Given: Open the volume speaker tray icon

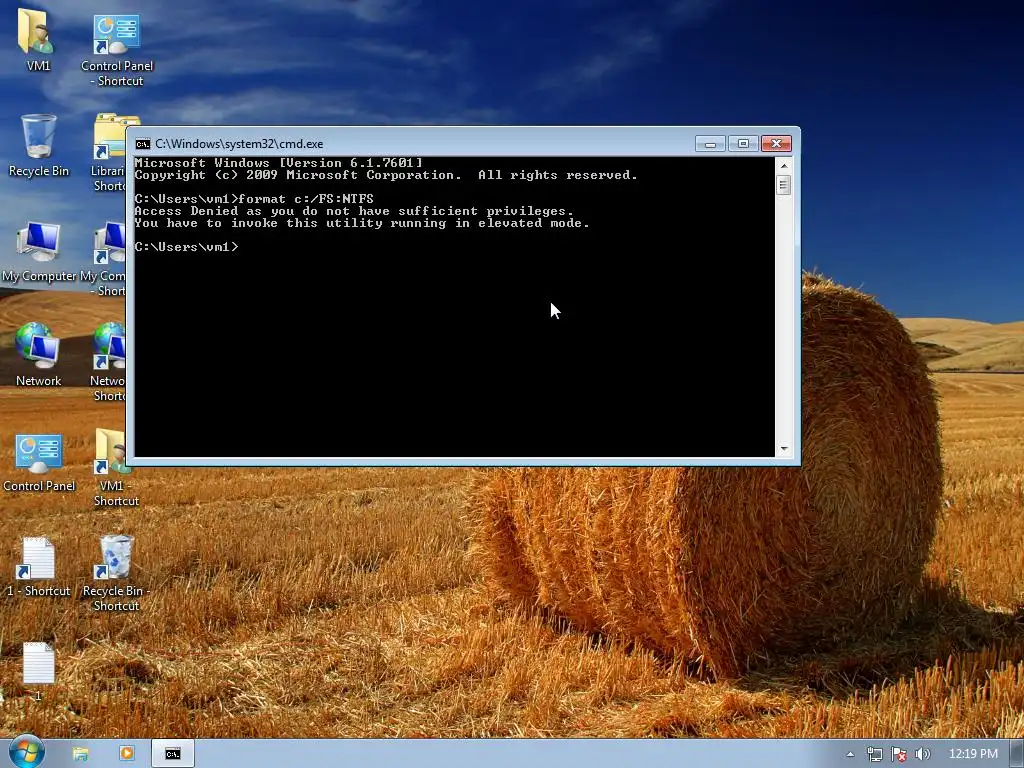Looking at the screenshot, I should pos(922,754).
